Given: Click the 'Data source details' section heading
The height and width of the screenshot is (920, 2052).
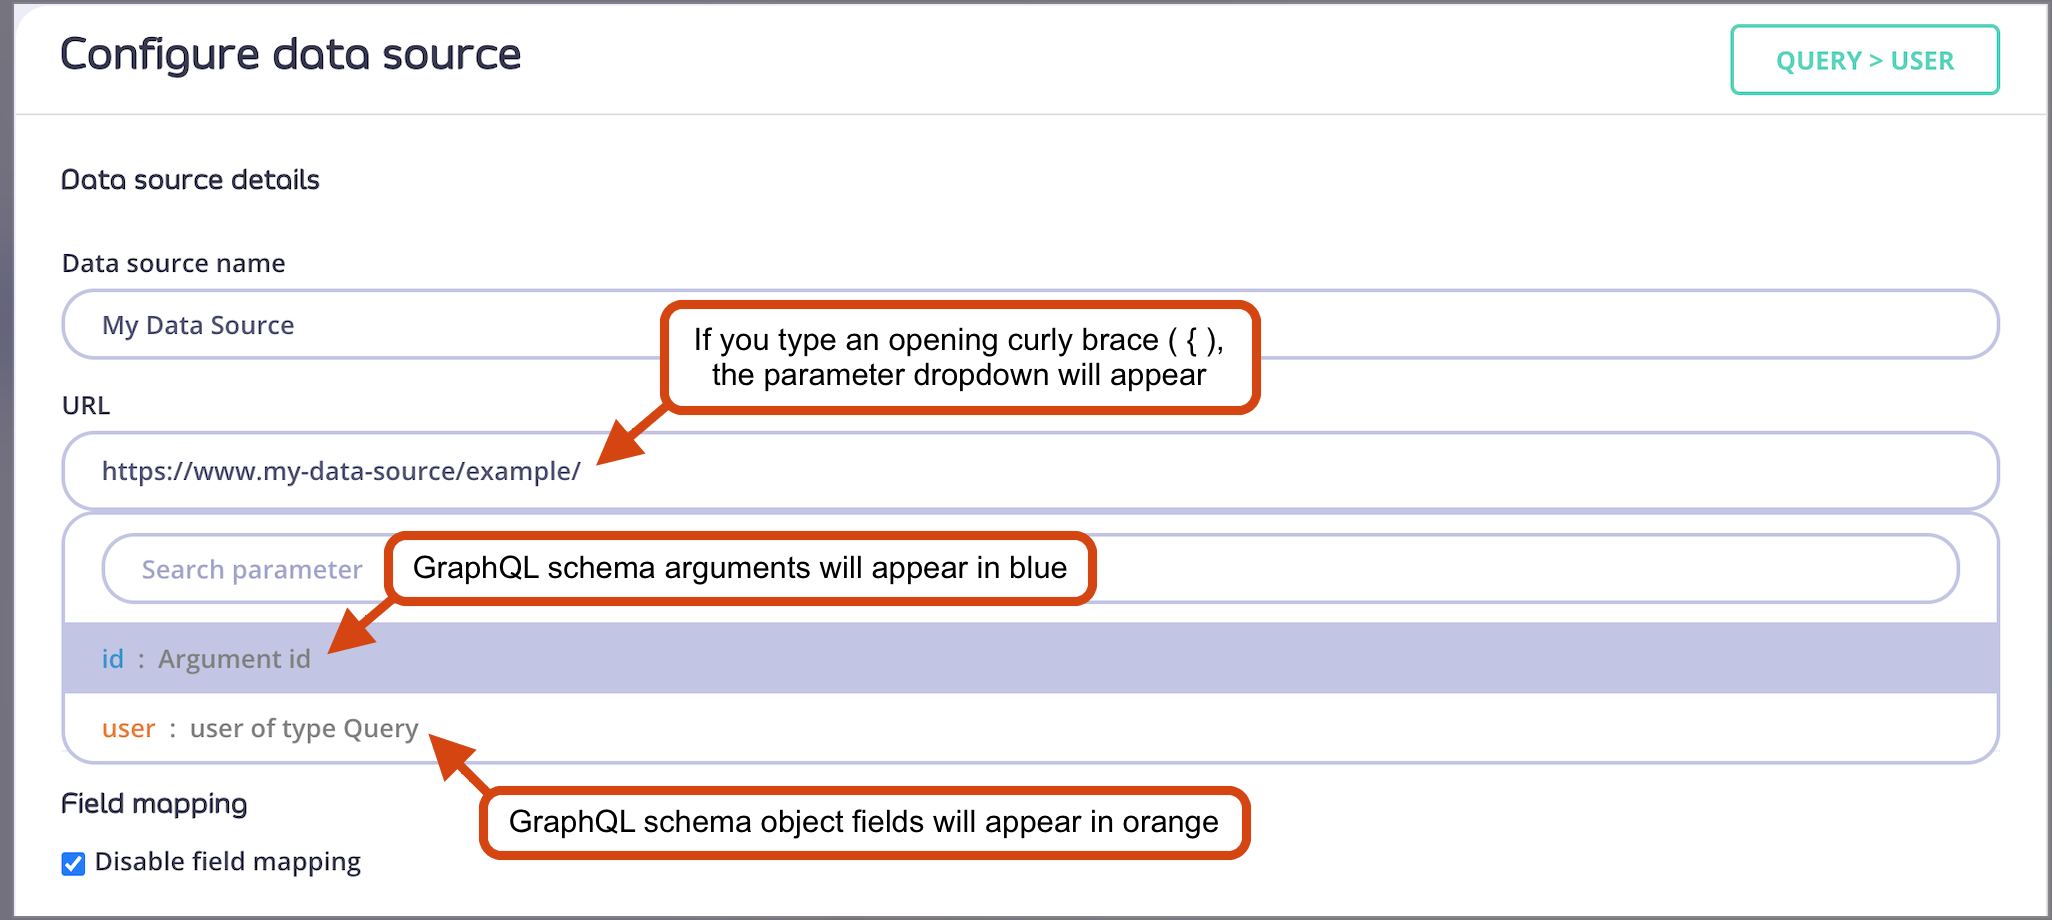Looking at the screenshot, I should click(x=190, y=179).
